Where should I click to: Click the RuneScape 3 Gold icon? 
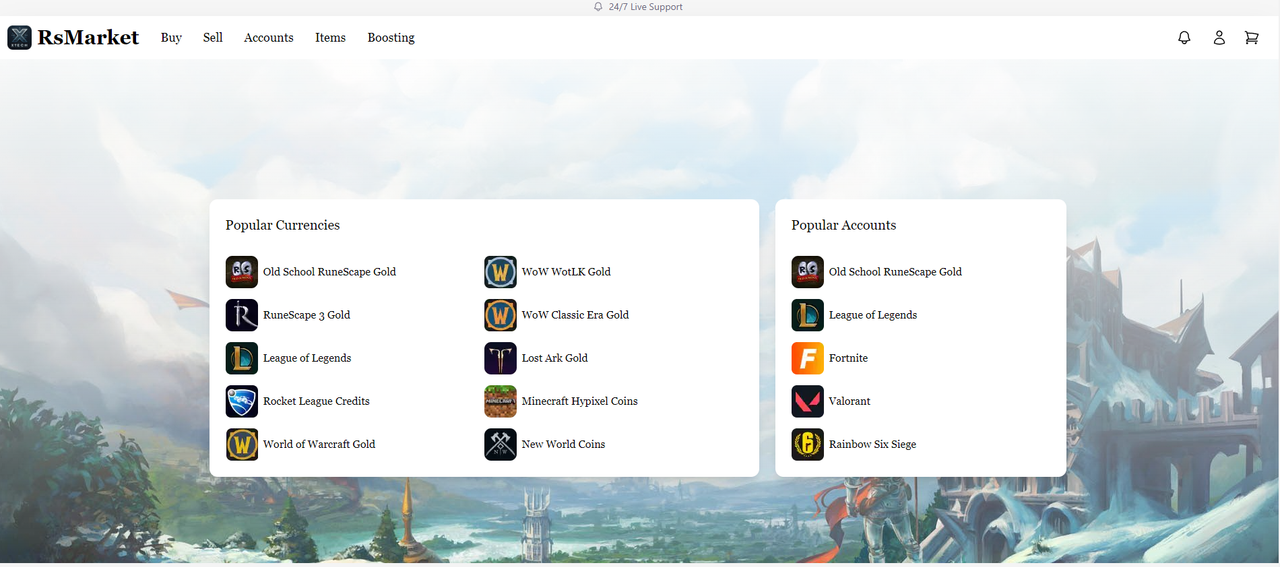[242, 315]
